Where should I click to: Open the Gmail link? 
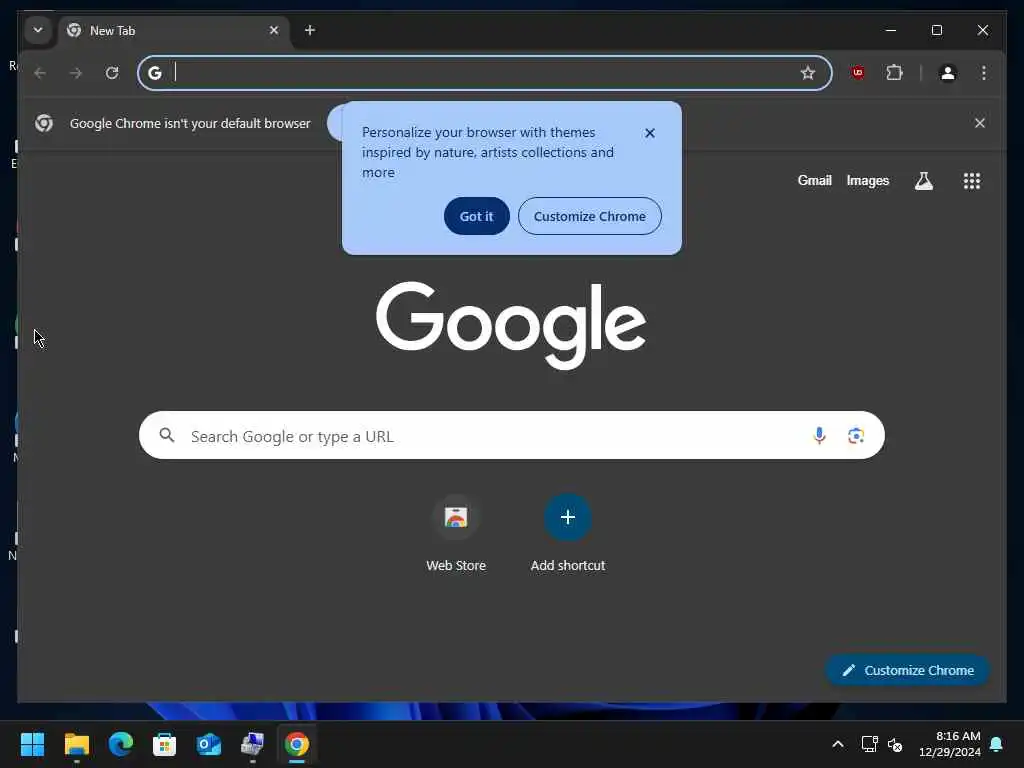(x=814, y=180)
